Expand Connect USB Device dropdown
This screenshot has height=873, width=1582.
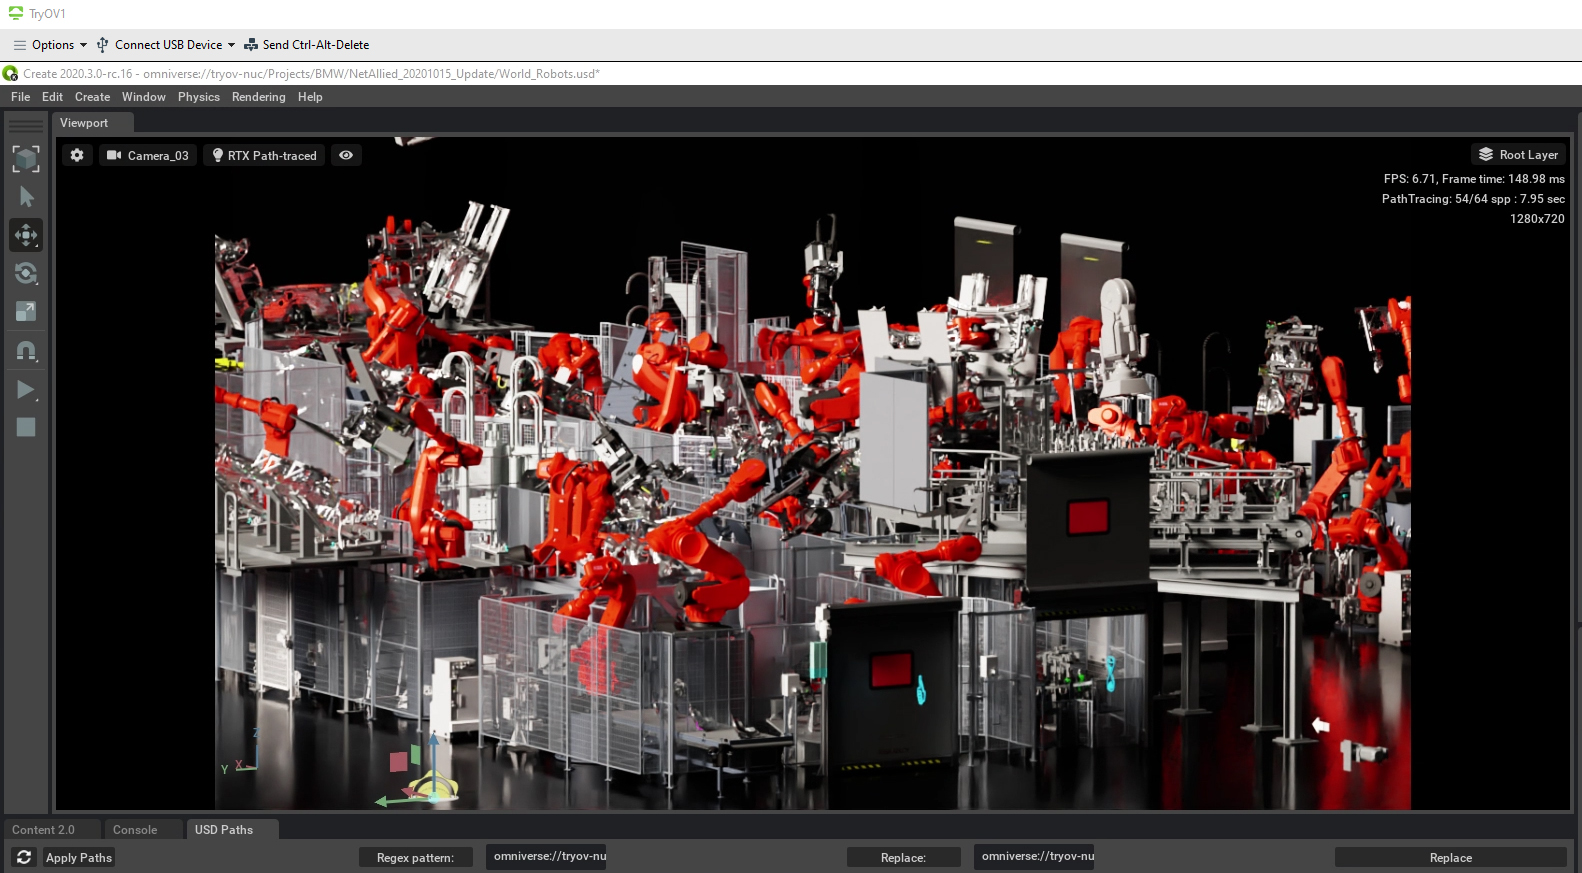[x=166, y=45]
